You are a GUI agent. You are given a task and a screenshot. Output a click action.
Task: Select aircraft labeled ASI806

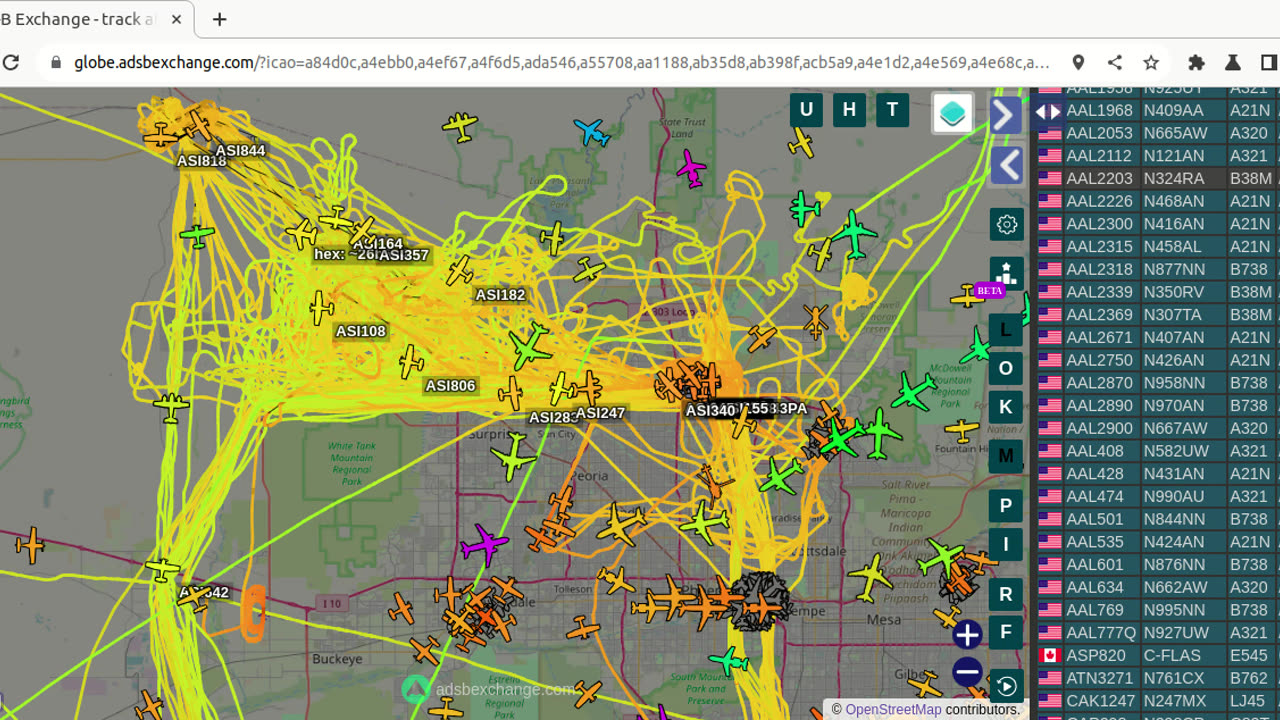click(x=450, y=385)
